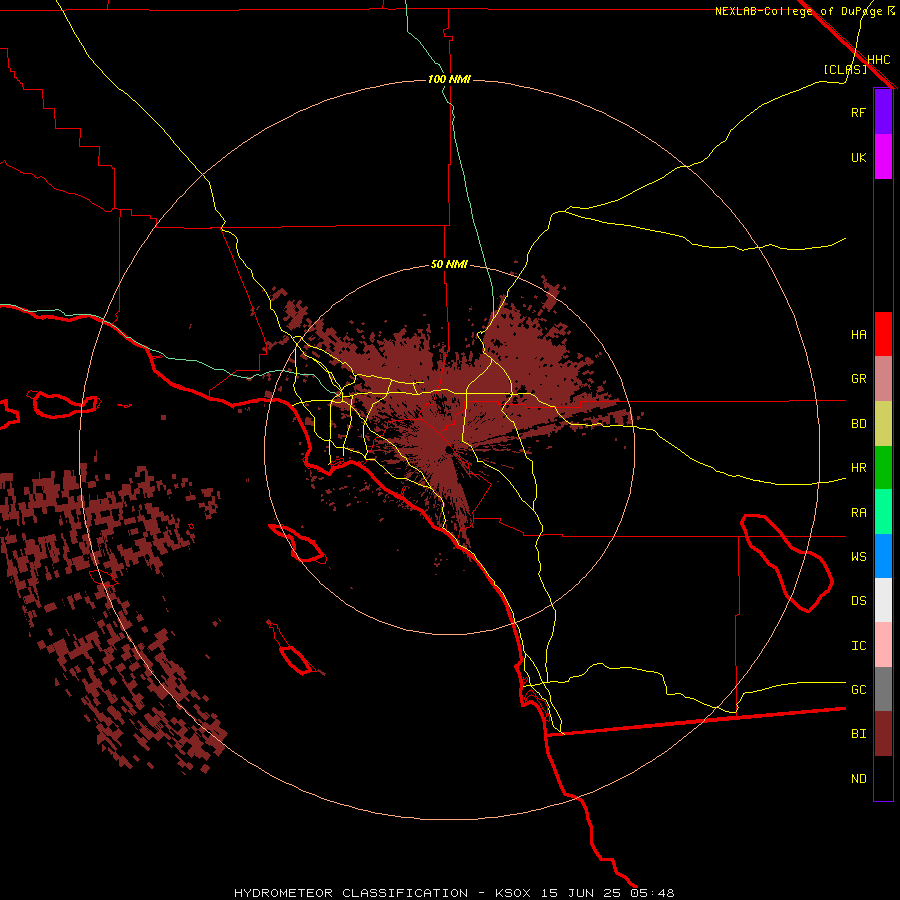Click the "KSOX" radar site identifier
This screenshot has height=900, width=900.
513,893
